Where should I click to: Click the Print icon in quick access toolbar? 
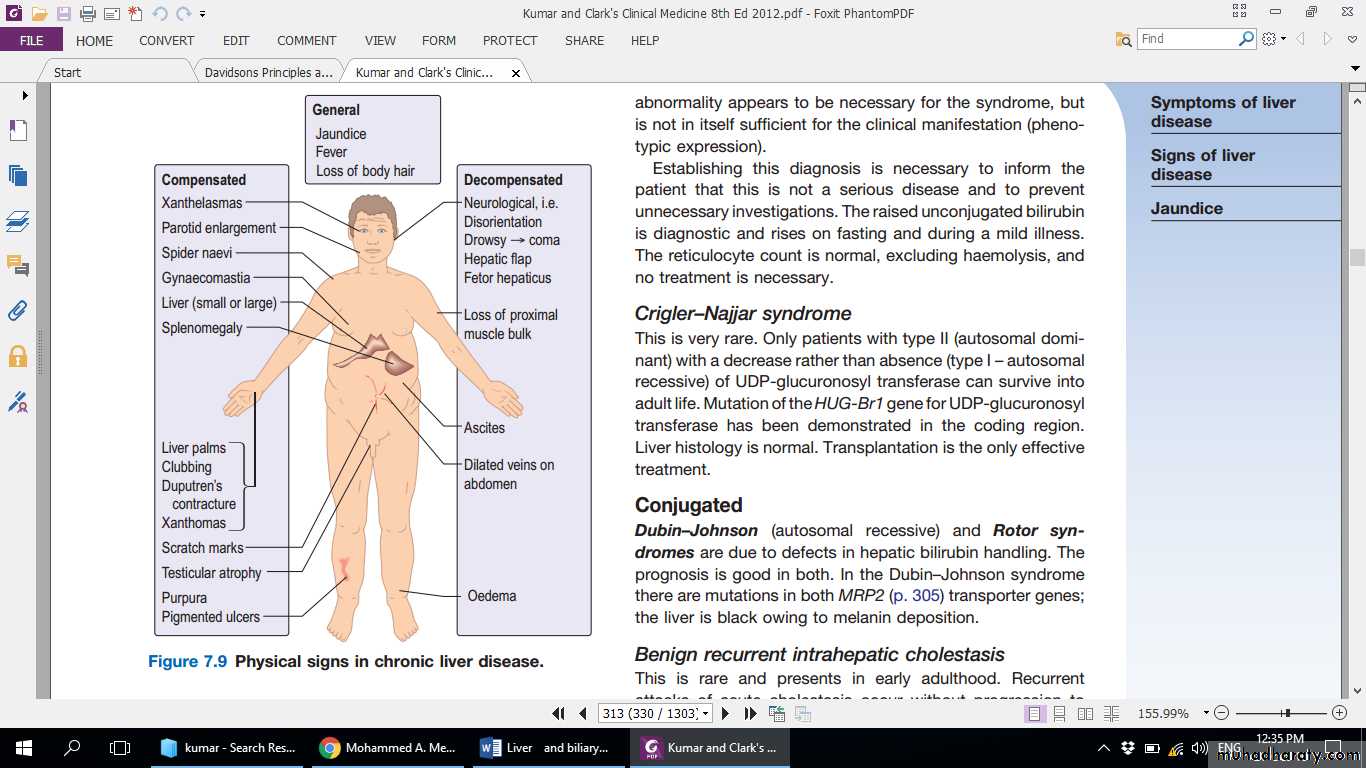(87, 14)
